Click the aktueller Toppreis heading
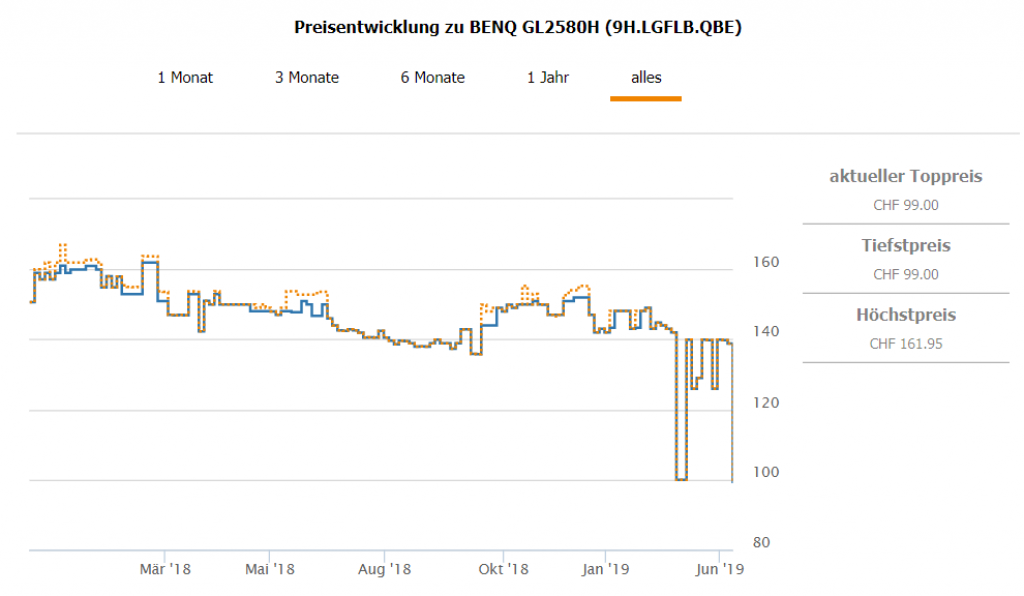Image resolution: width=1024 pixels, height=596 pixels. 905,177
